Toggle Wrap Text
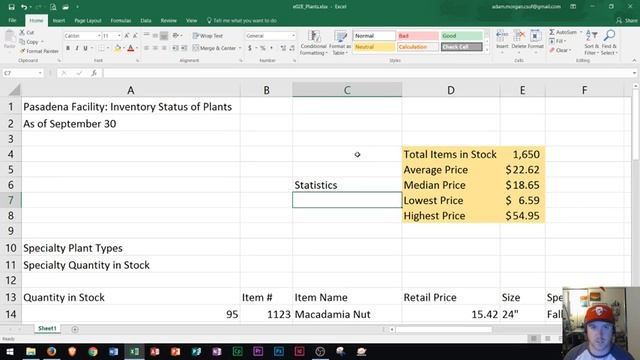The image size is (640, 360). (208, 36)
